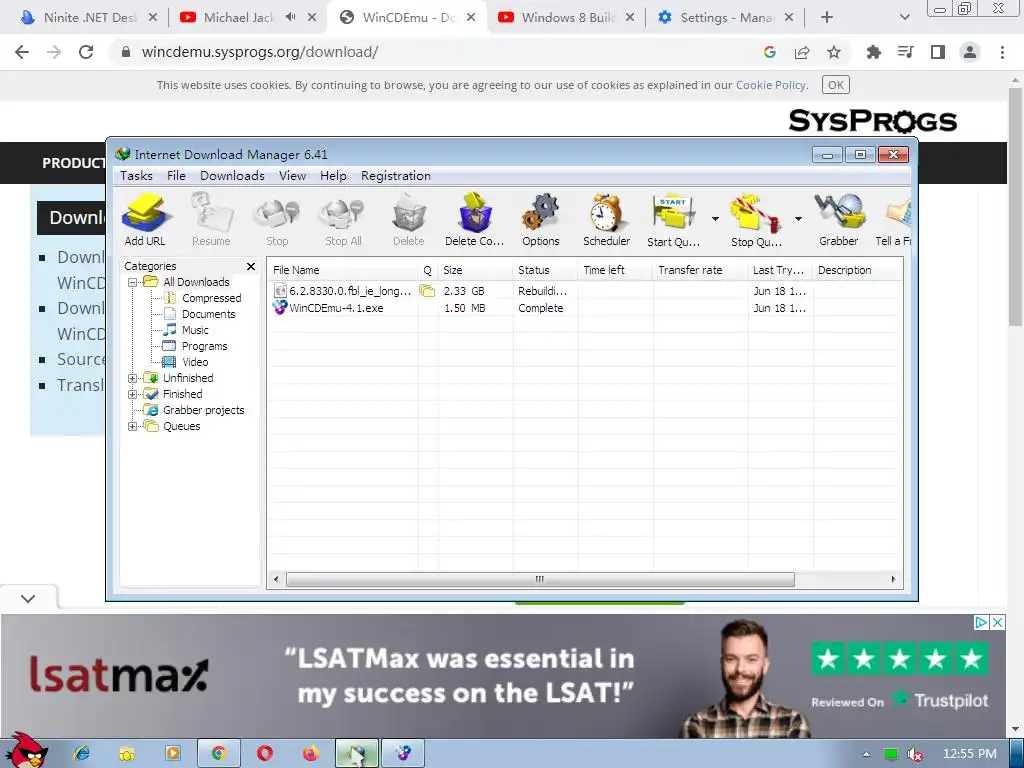Select the Video category
Screen dimensions: 1024x768
(x=195, y=362)
